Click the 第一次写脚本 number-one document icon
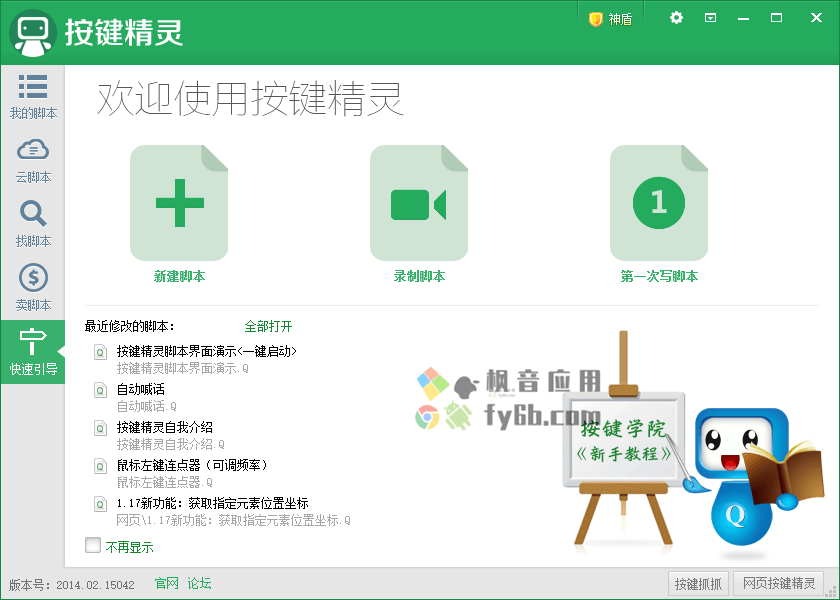This screenshot has width=840, height=600. (659, 202)
